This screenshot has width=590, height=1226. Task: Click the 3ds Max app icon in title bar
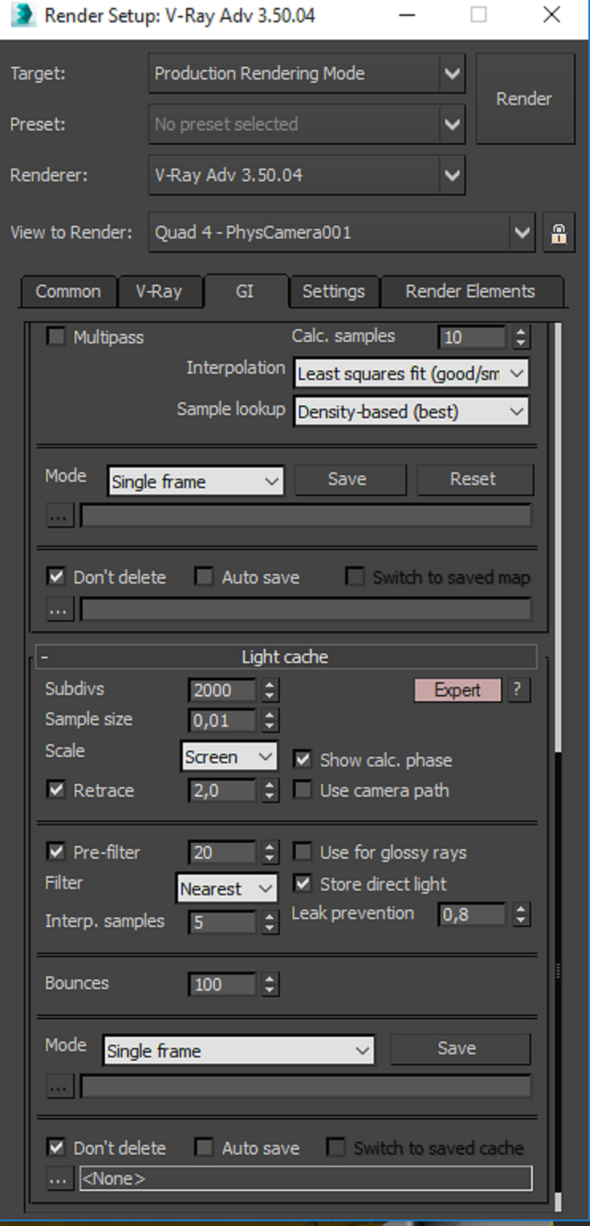pos(22,16)
